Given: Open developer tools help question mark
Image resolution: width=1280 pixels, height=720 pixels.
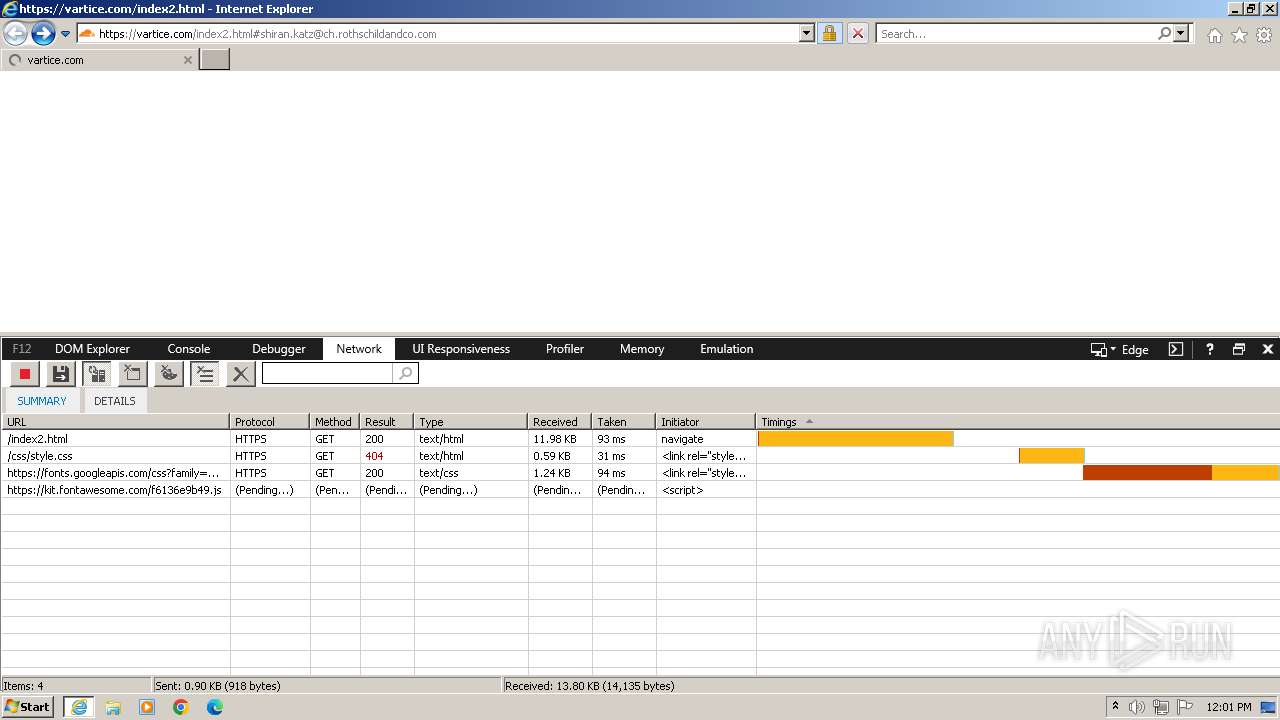Looking at the screenshot, I should click(x=1209, y=349).
